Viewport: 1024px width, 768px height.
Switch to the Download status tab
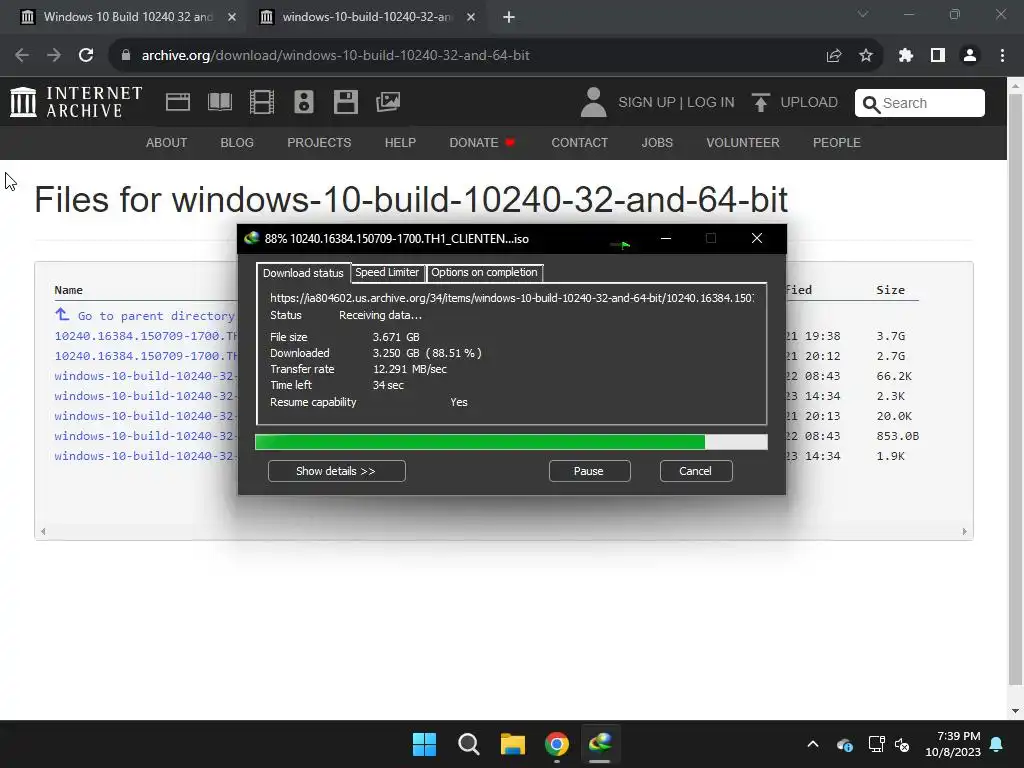coord(303,273)
